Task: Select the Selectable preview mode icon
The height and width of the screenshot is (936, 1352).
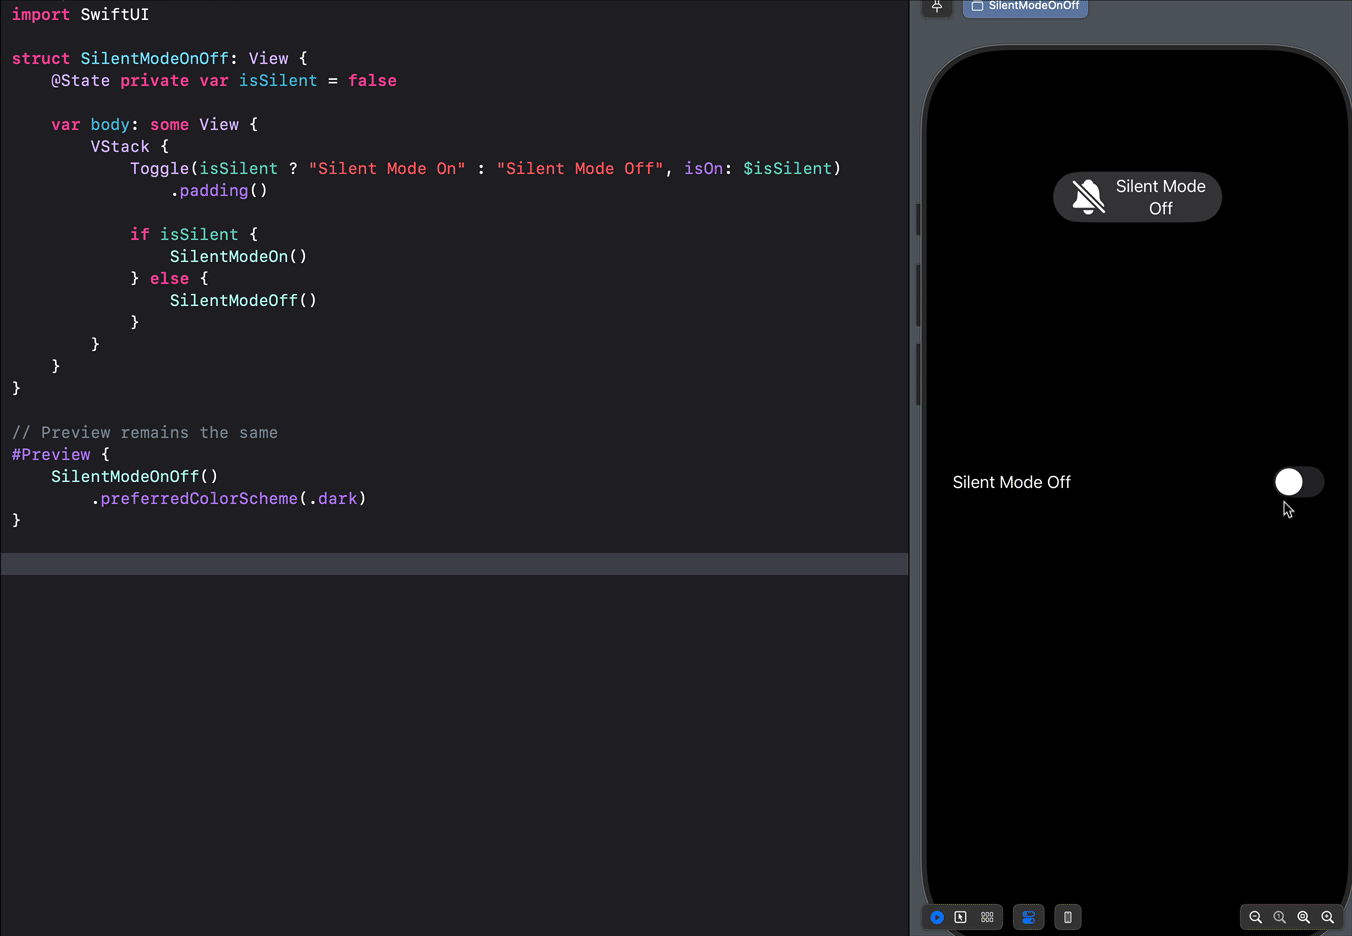Action: 961,917
